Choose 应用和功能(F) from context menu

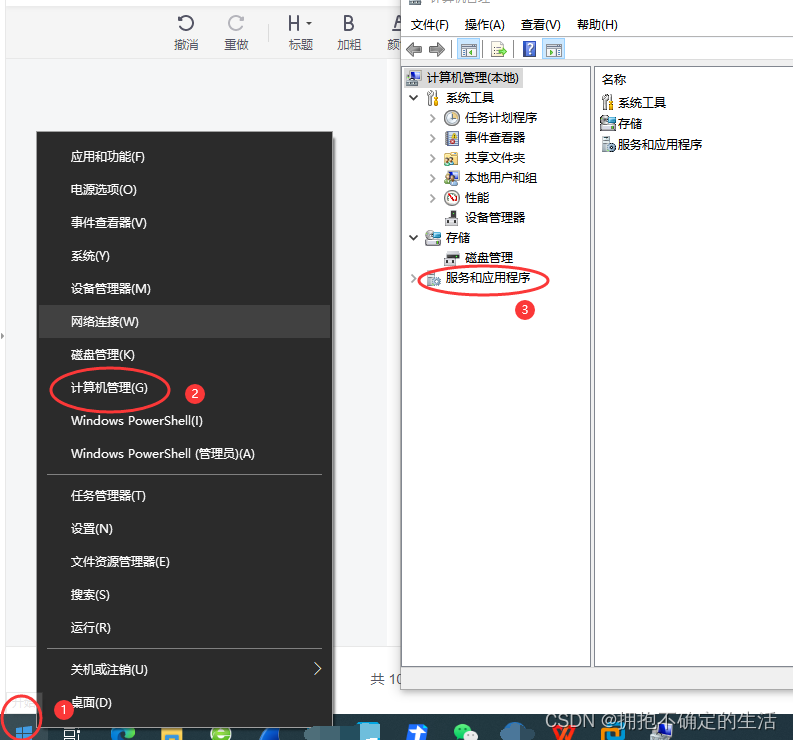point(185,157)
